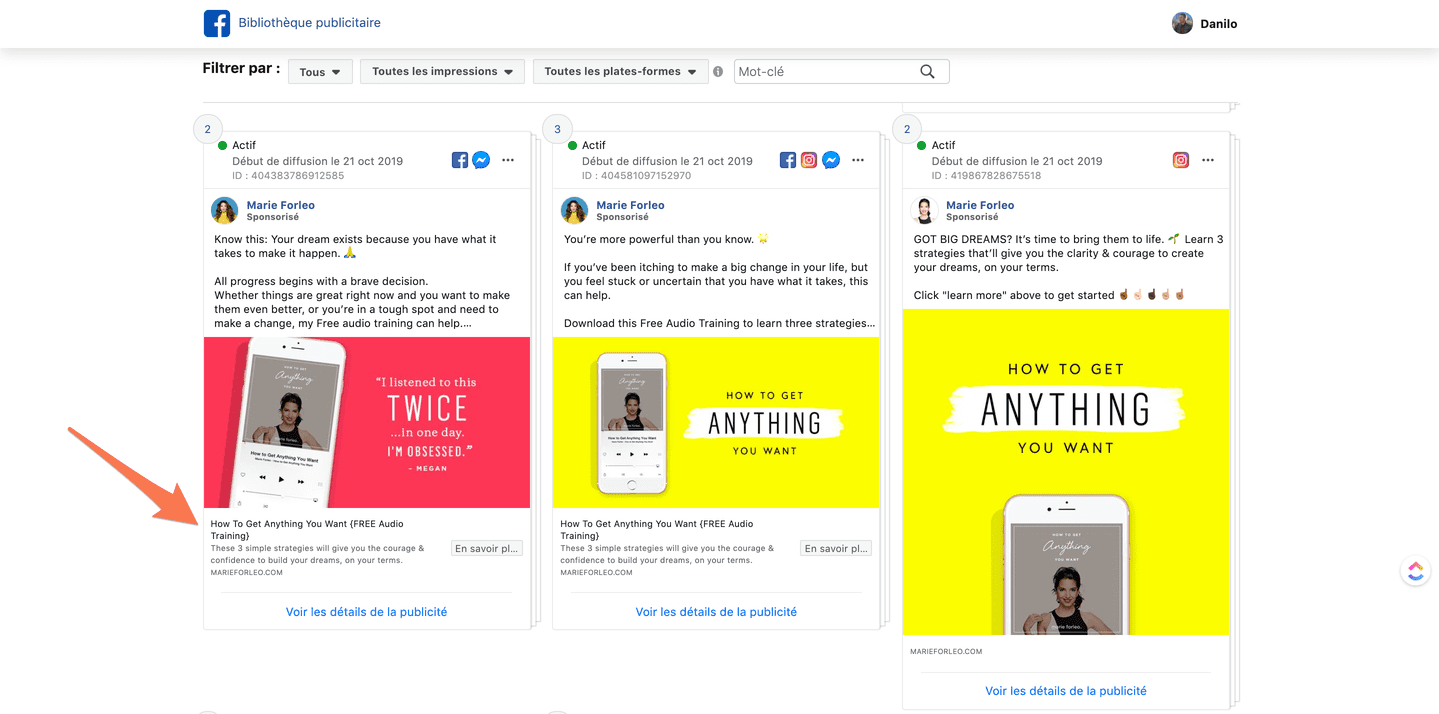
Task: Click the magnifying glass search icon
Action: 928,72
